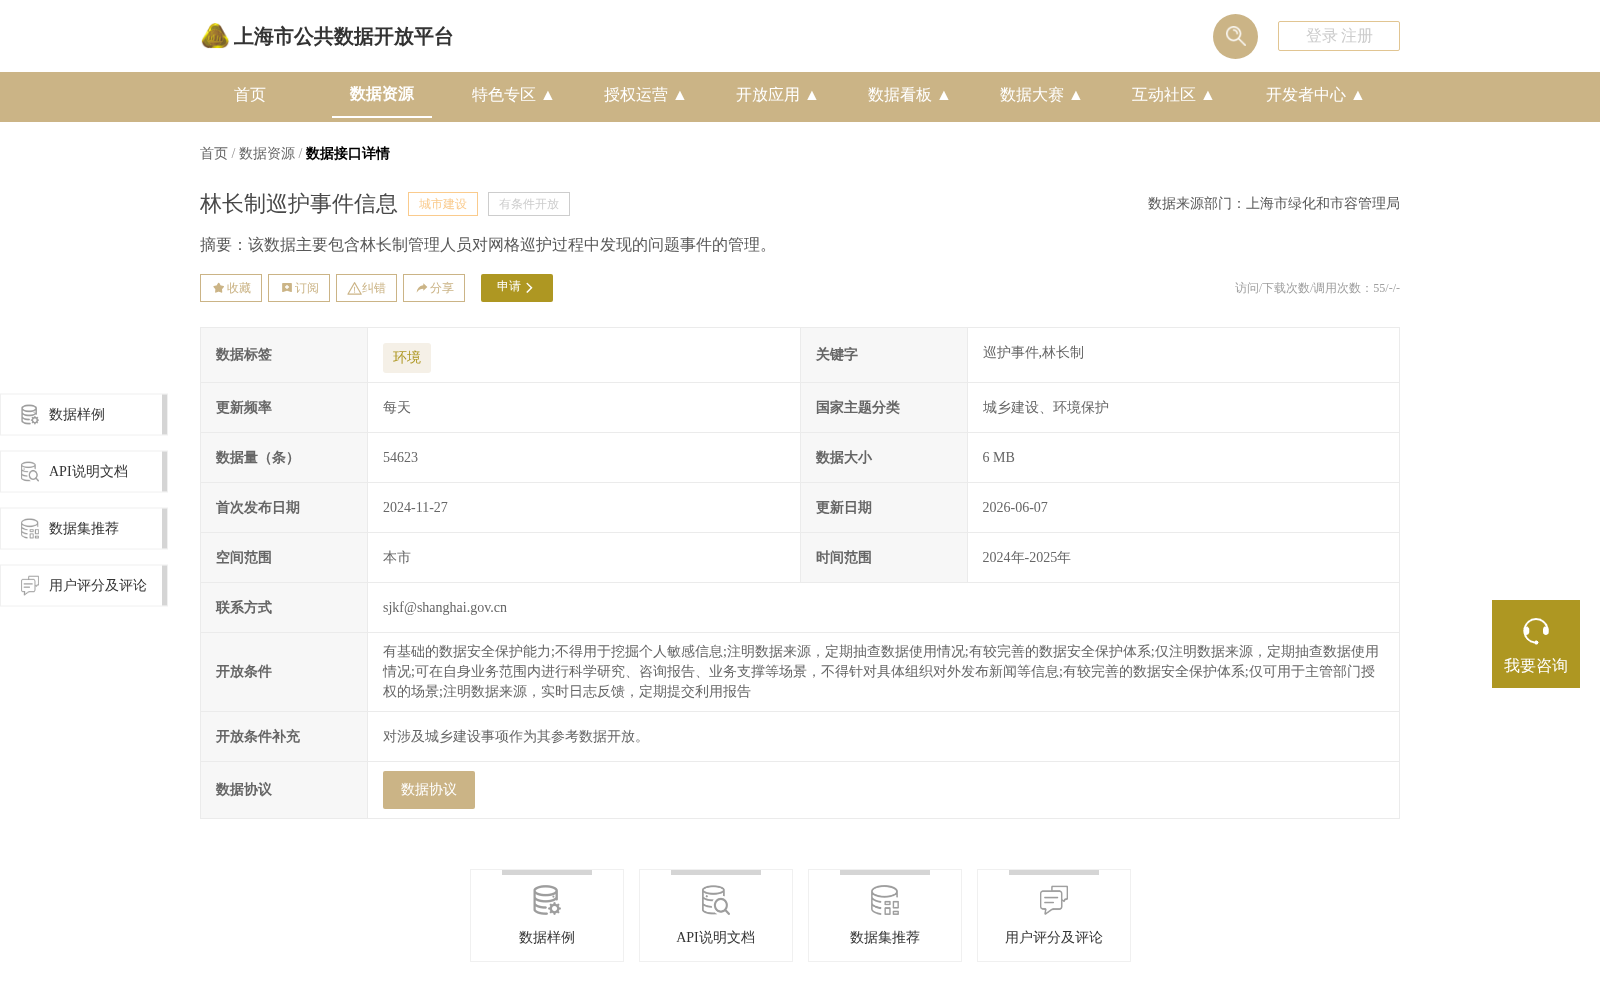Click the platform title 上海市公共数据开放平台

tap(343, 37)
